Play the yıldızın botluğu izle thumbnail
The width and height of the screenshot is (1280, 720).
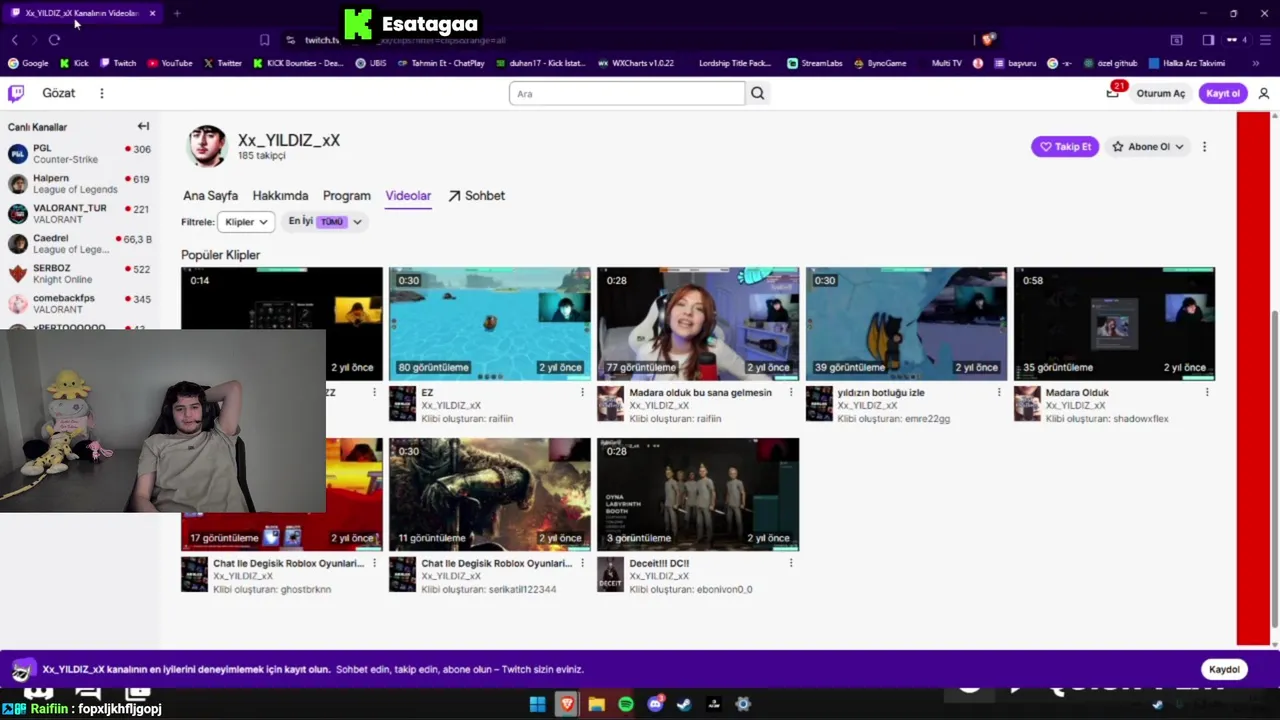pos(906,324)
